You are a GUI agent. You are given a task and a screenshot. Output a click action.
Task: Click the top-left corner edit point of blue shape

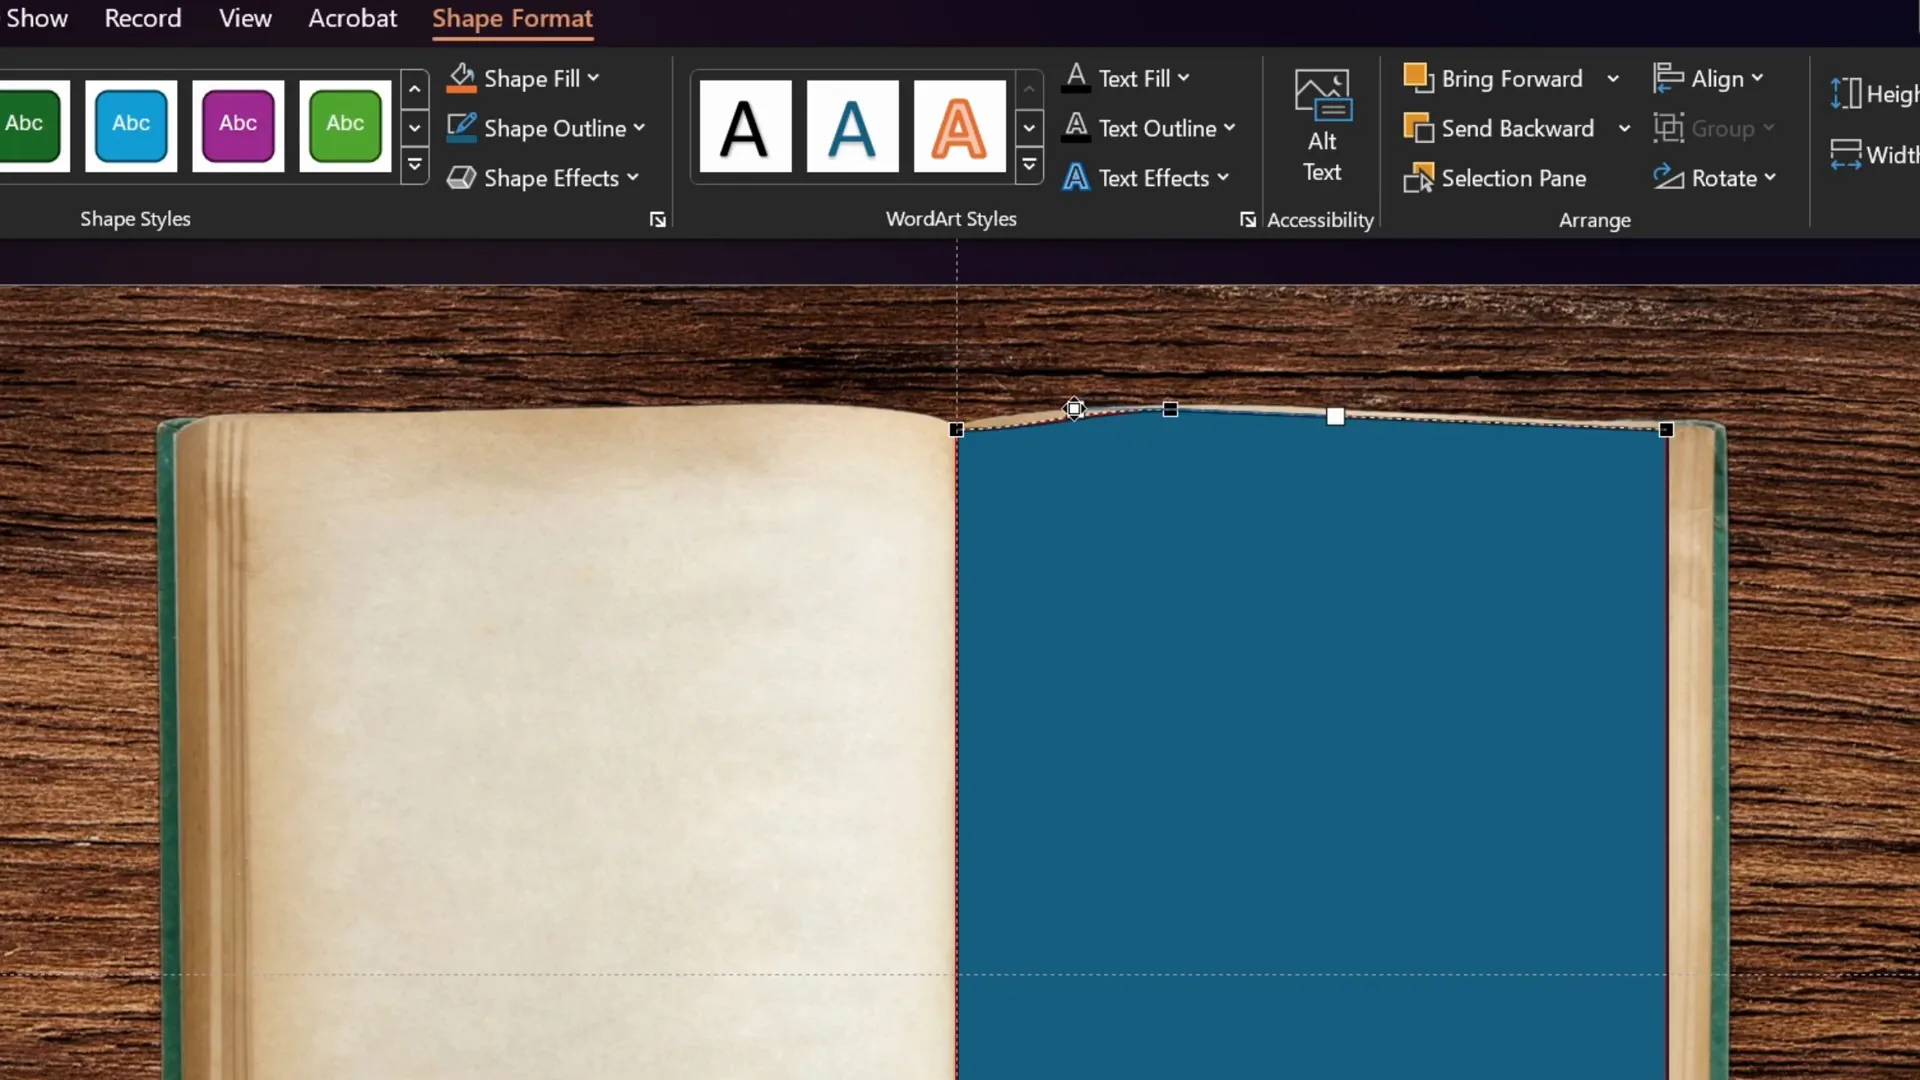(956, 430)
